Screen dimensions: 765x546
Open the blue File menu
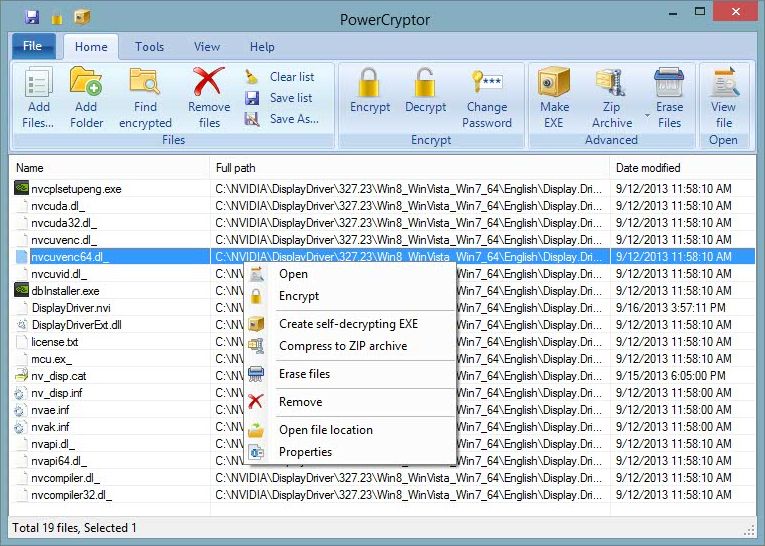32,46
